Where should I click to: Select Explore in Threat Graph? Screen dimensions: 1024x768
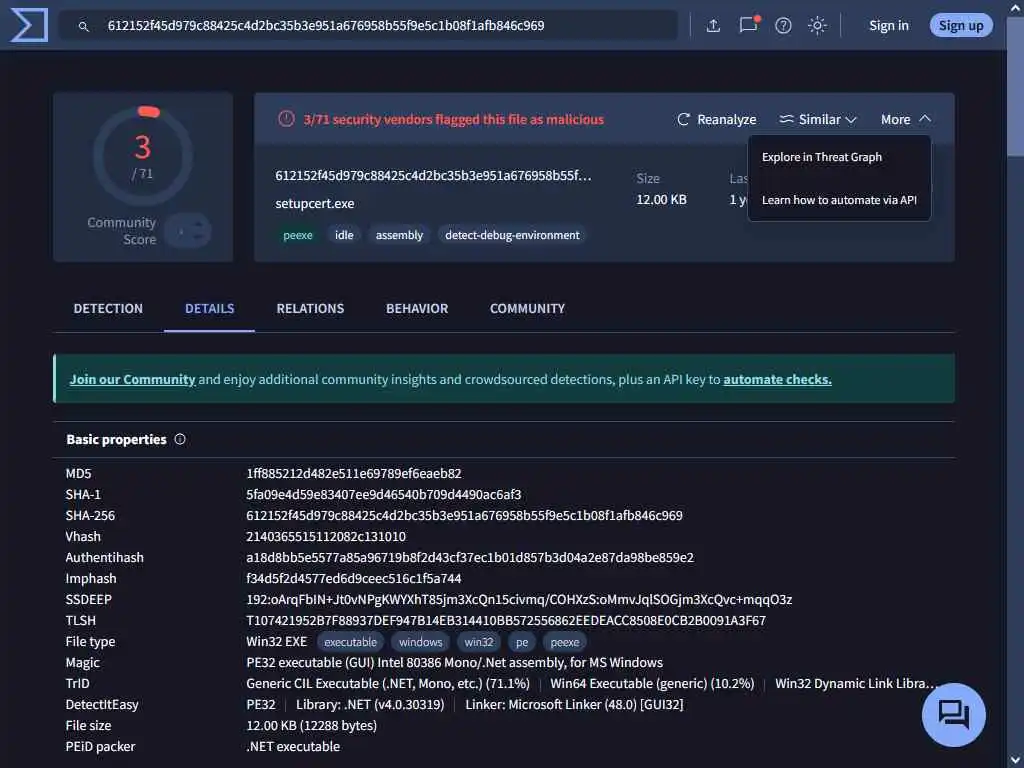(822, 157)
